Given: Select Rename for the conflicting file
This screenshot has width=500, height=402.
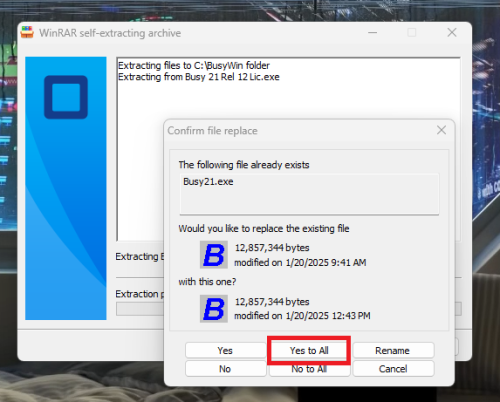Looking at the screenshot, I should [393, 350].
